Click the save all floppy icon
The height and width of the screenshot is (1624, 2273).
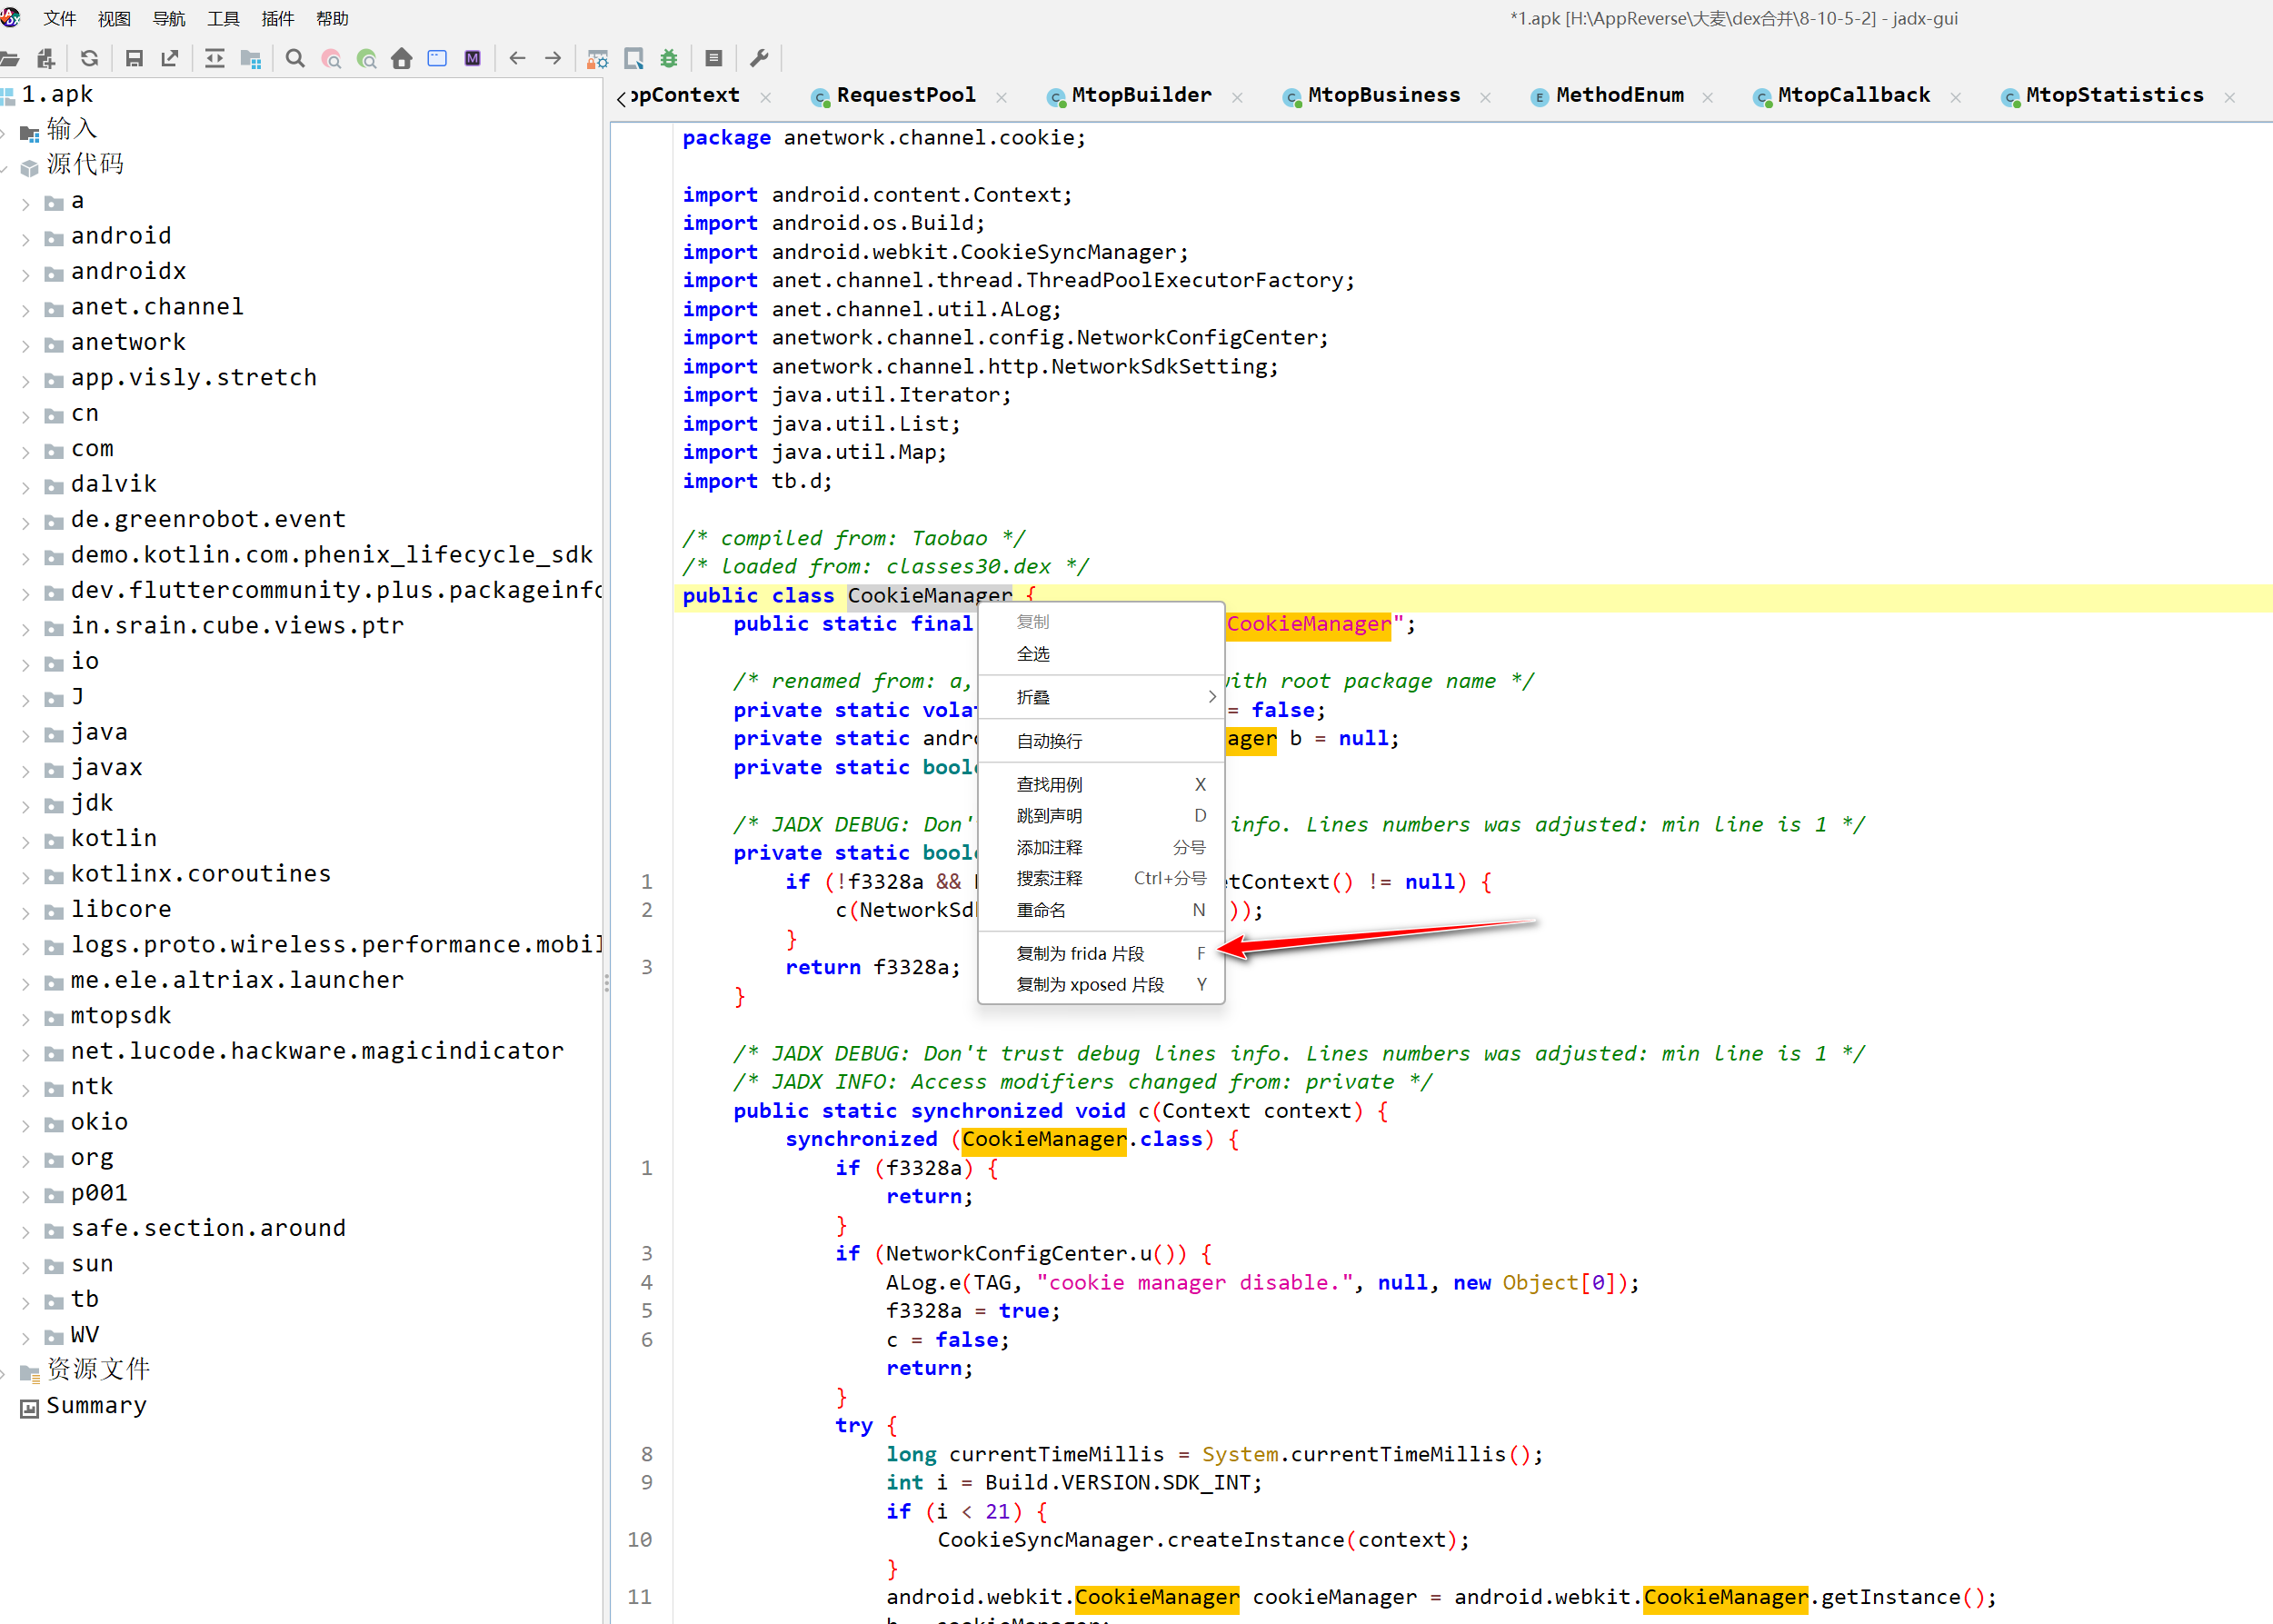(x=134, y=58)
